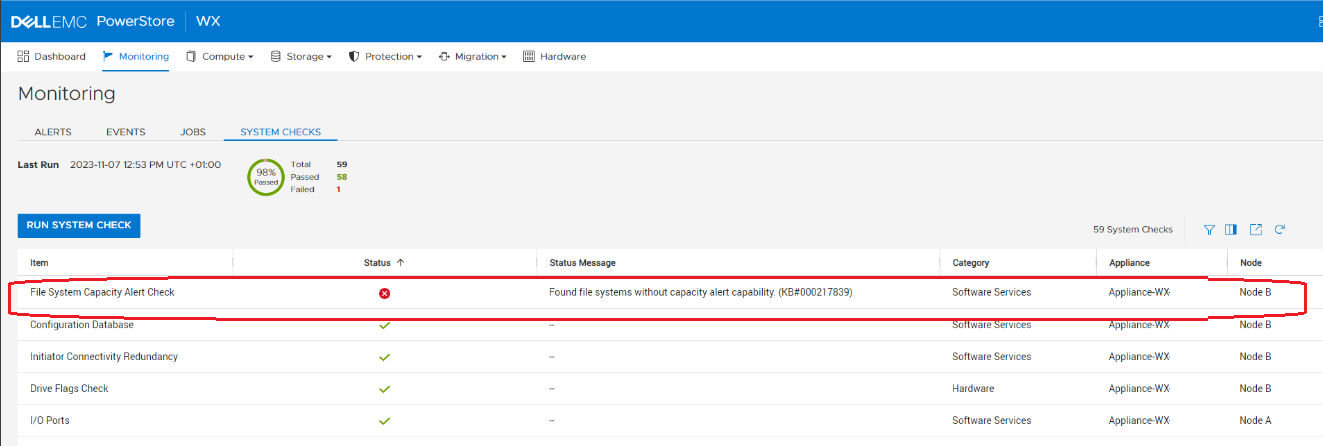1323x446 pixels.
Task: Click the Configuration Database passed checkmark
Action: pos(384,325)
